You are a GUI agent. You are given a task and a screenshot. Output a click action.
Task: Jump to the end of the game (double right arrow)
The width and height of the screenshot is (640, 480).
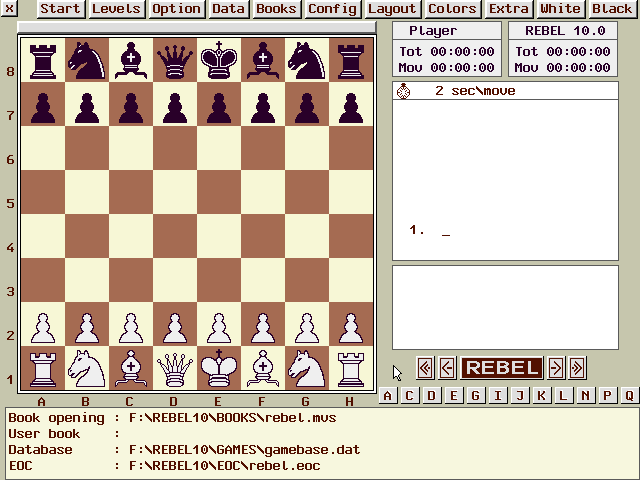coord(578,368)
